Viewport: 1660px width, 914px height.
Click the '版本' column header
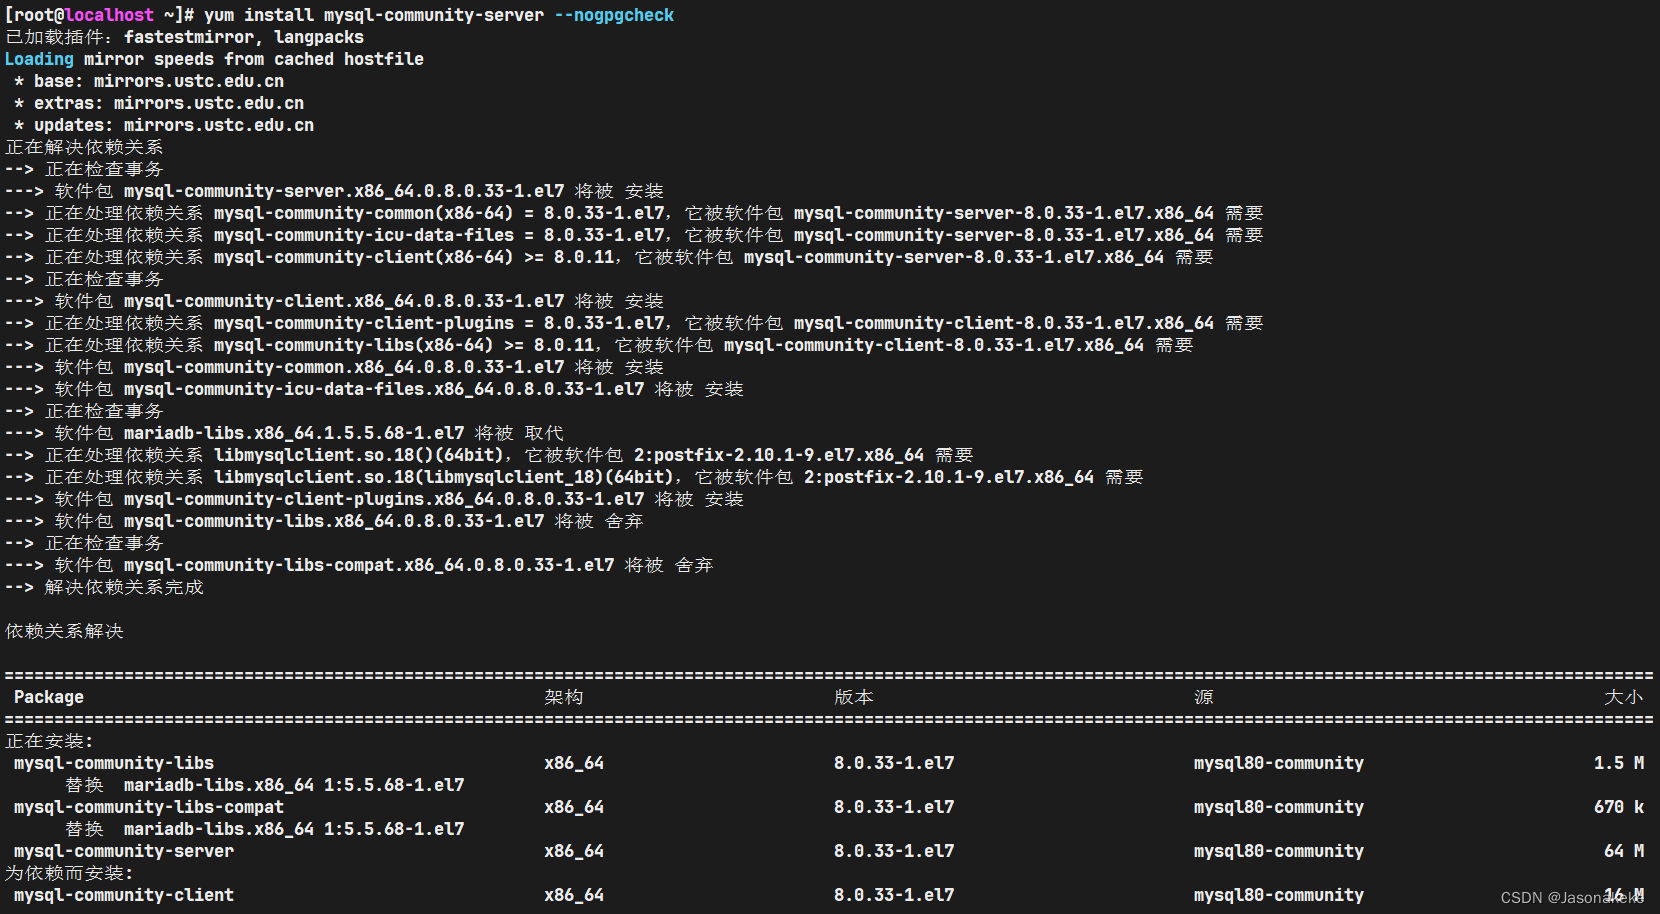pyautogui.click(x=854, y=697)
